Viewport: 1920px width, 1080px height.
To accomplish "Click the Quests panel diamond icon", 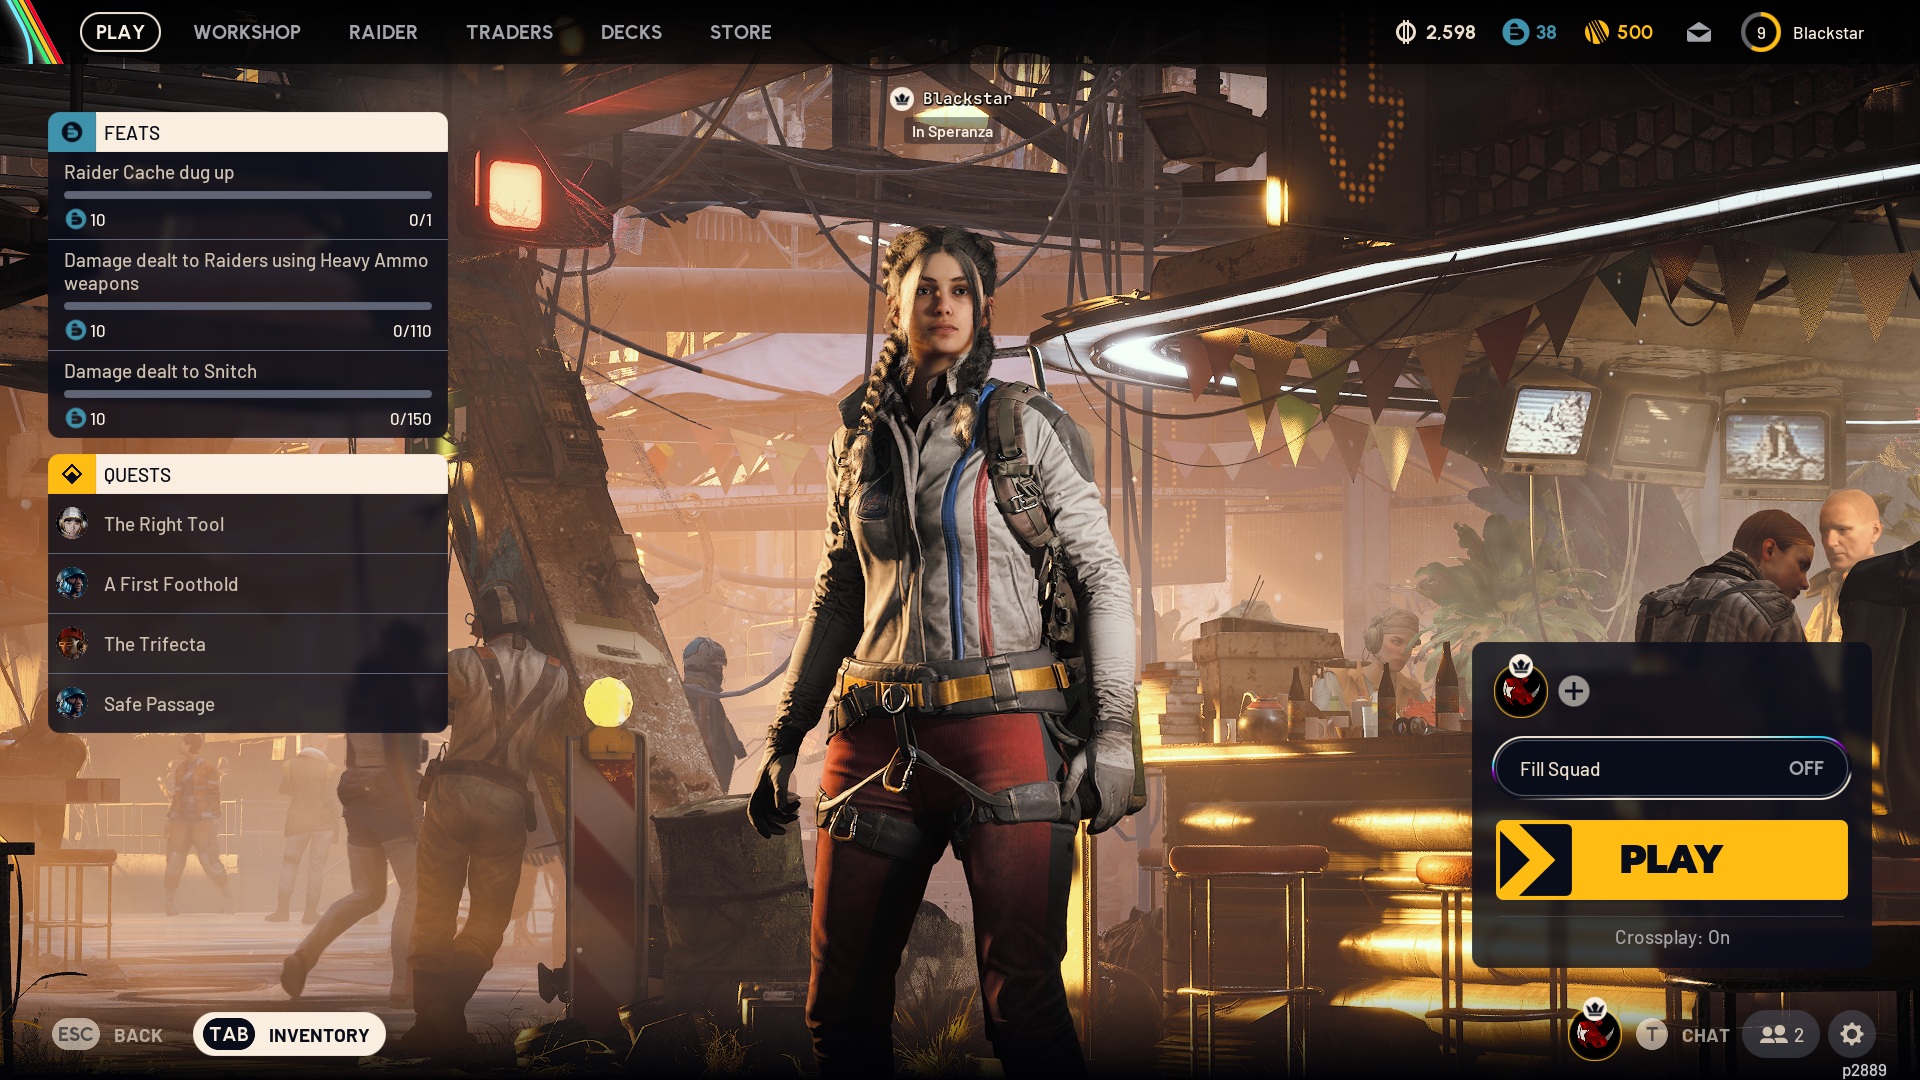I will [x=72, y=475].
